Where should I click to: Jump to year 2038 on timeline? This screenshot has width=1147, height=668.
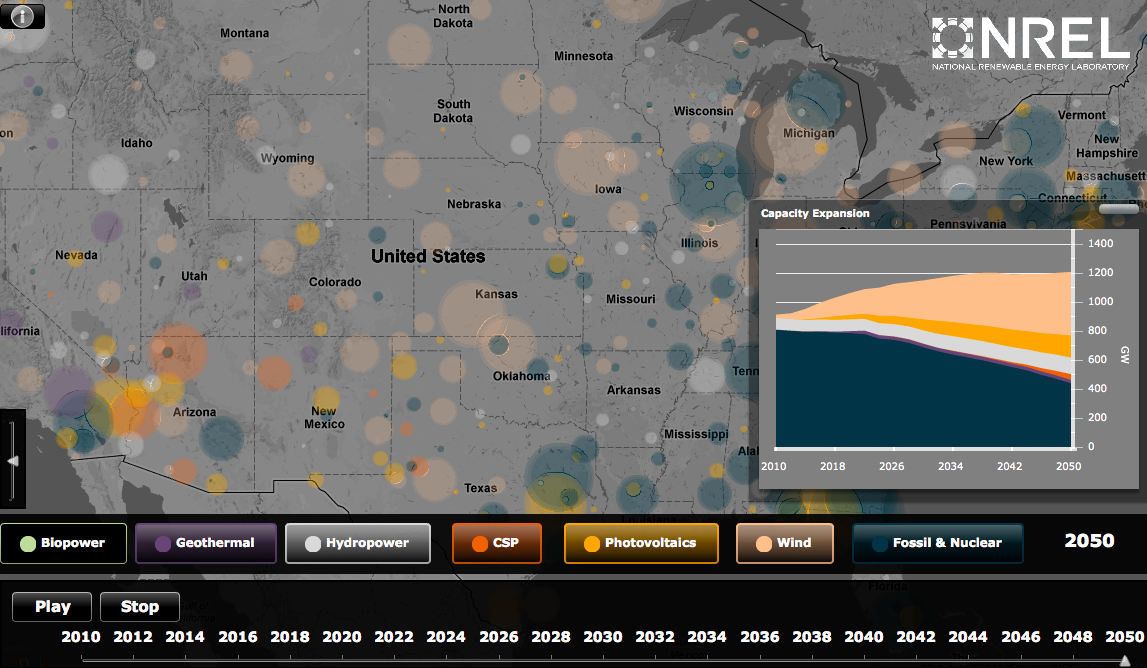tap(812, 637)
